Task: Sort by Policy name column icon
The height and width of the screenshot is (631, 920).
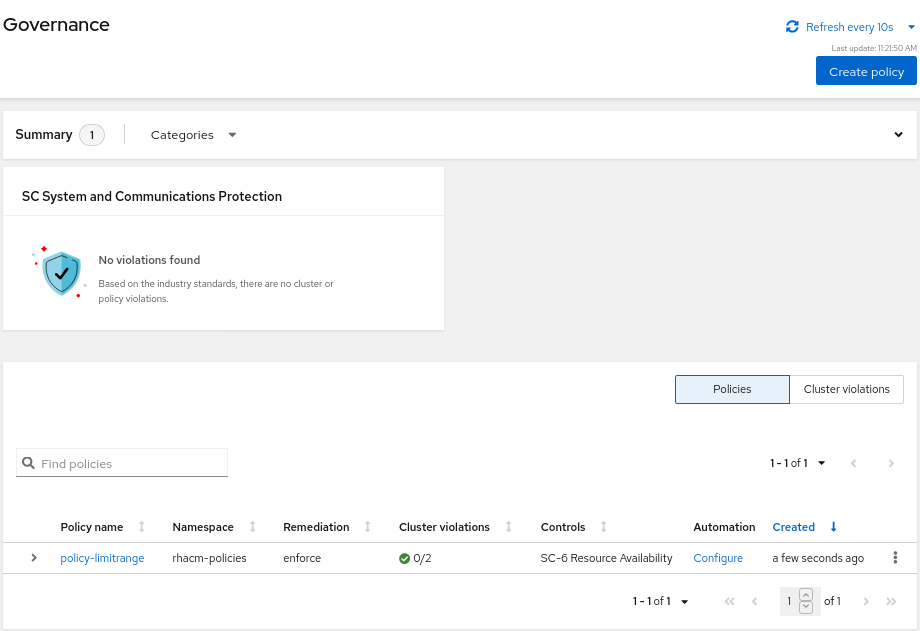Action: pyautogui.click(x=141, y=527)
